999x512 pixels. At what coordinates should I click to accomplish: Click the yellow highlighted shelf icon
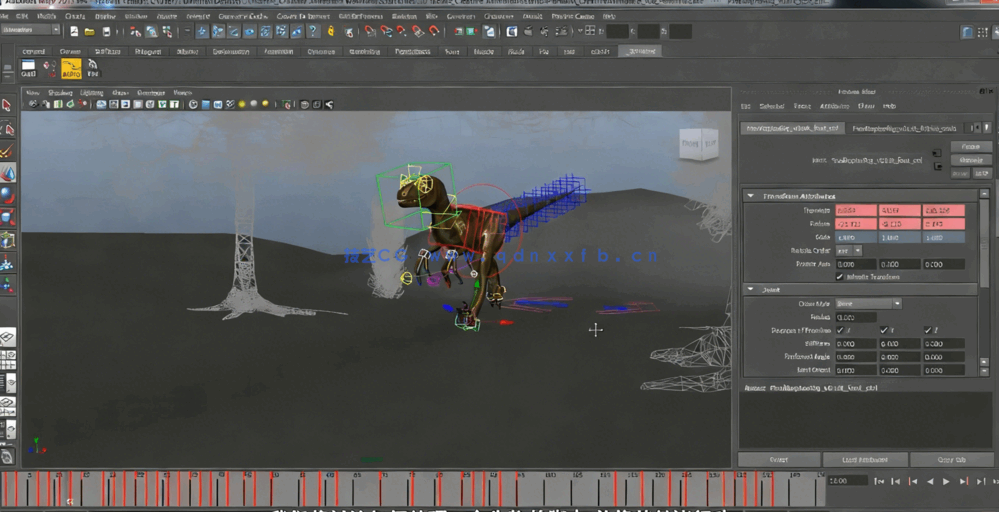[x=71, y=69]
